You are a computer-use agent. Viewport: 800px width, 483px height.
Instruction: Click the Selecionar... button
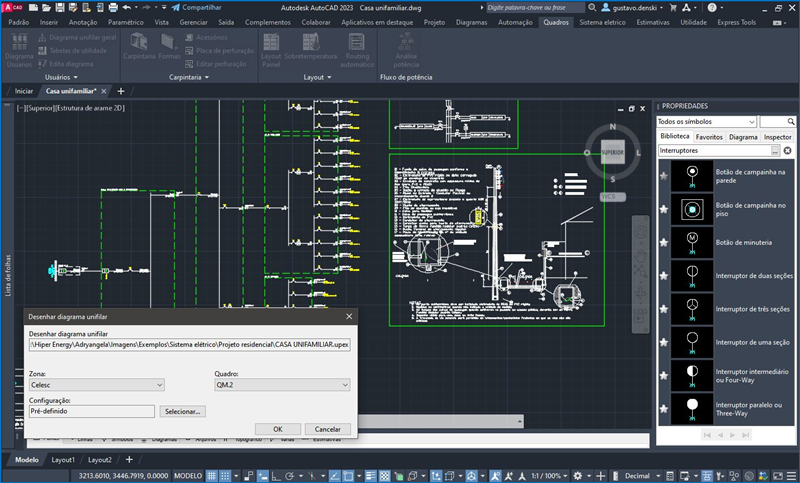point(183,411)
